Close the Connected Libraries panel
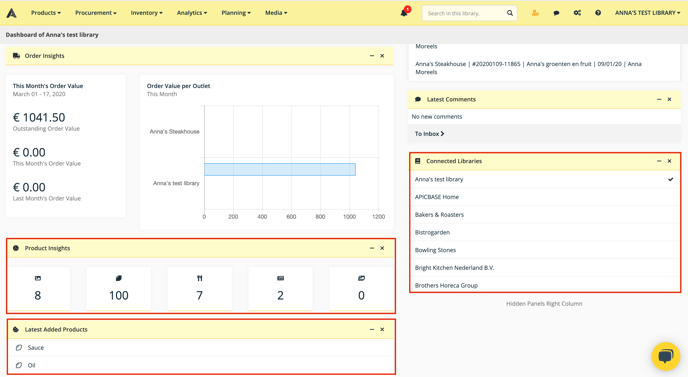688x377 pixels. (670, 161)
